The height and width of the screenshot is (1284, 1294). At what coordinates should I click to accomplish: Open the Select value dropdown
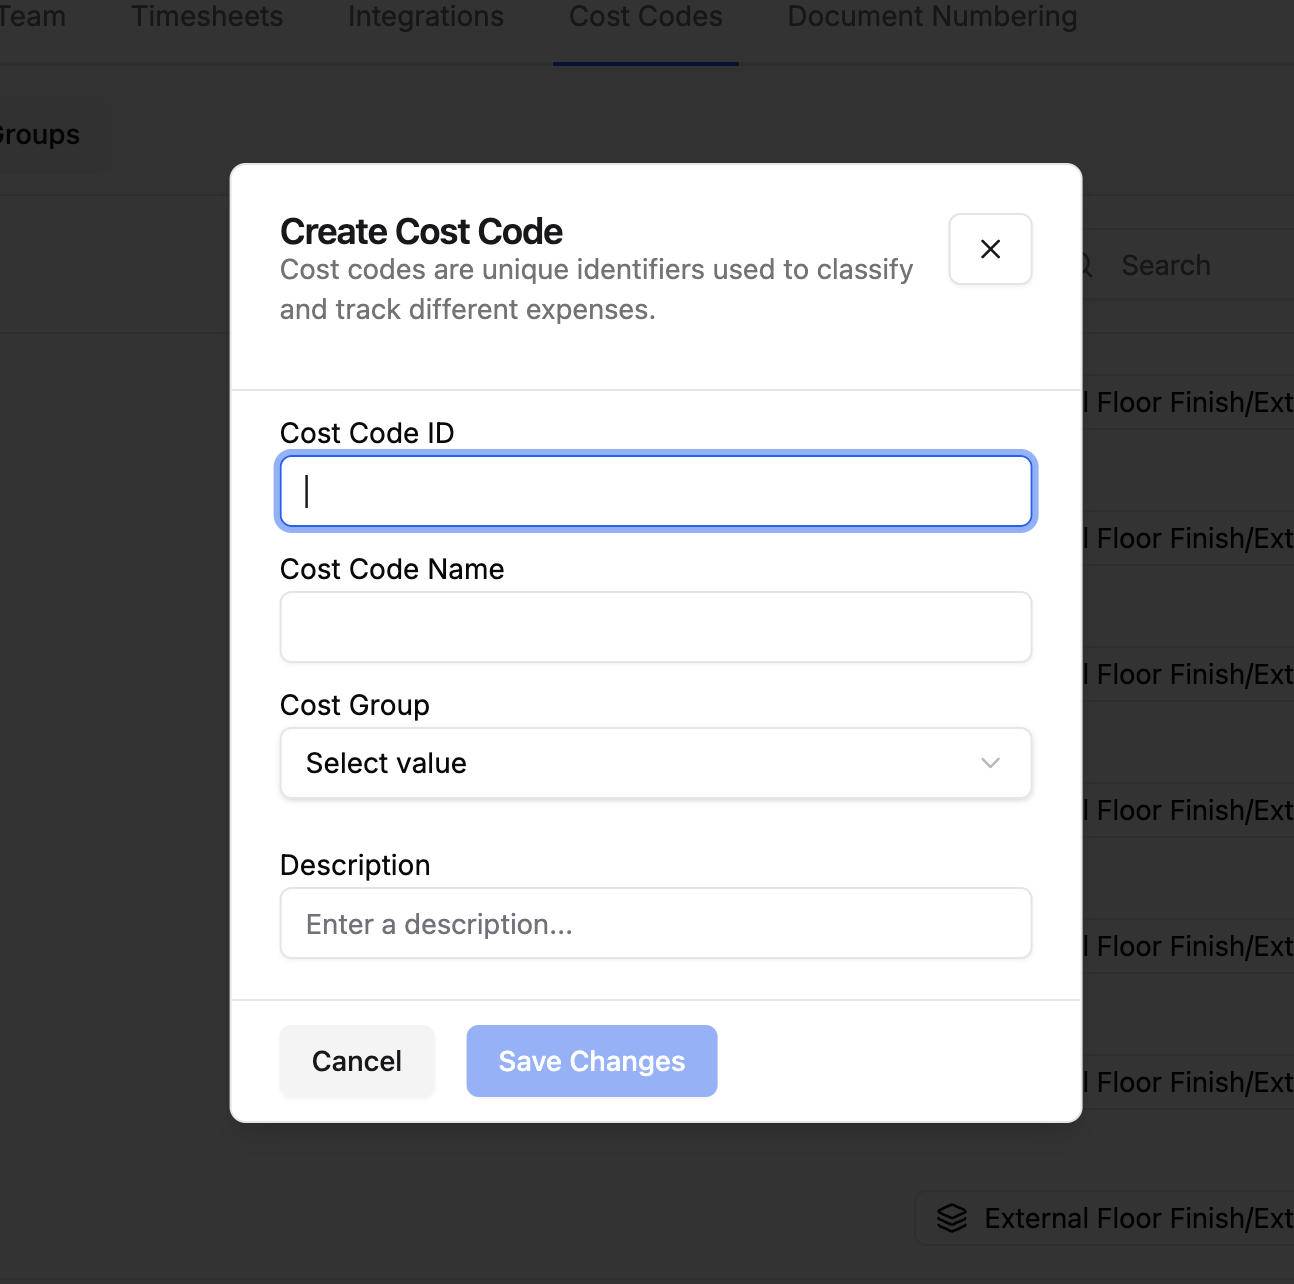click(656, 763)
